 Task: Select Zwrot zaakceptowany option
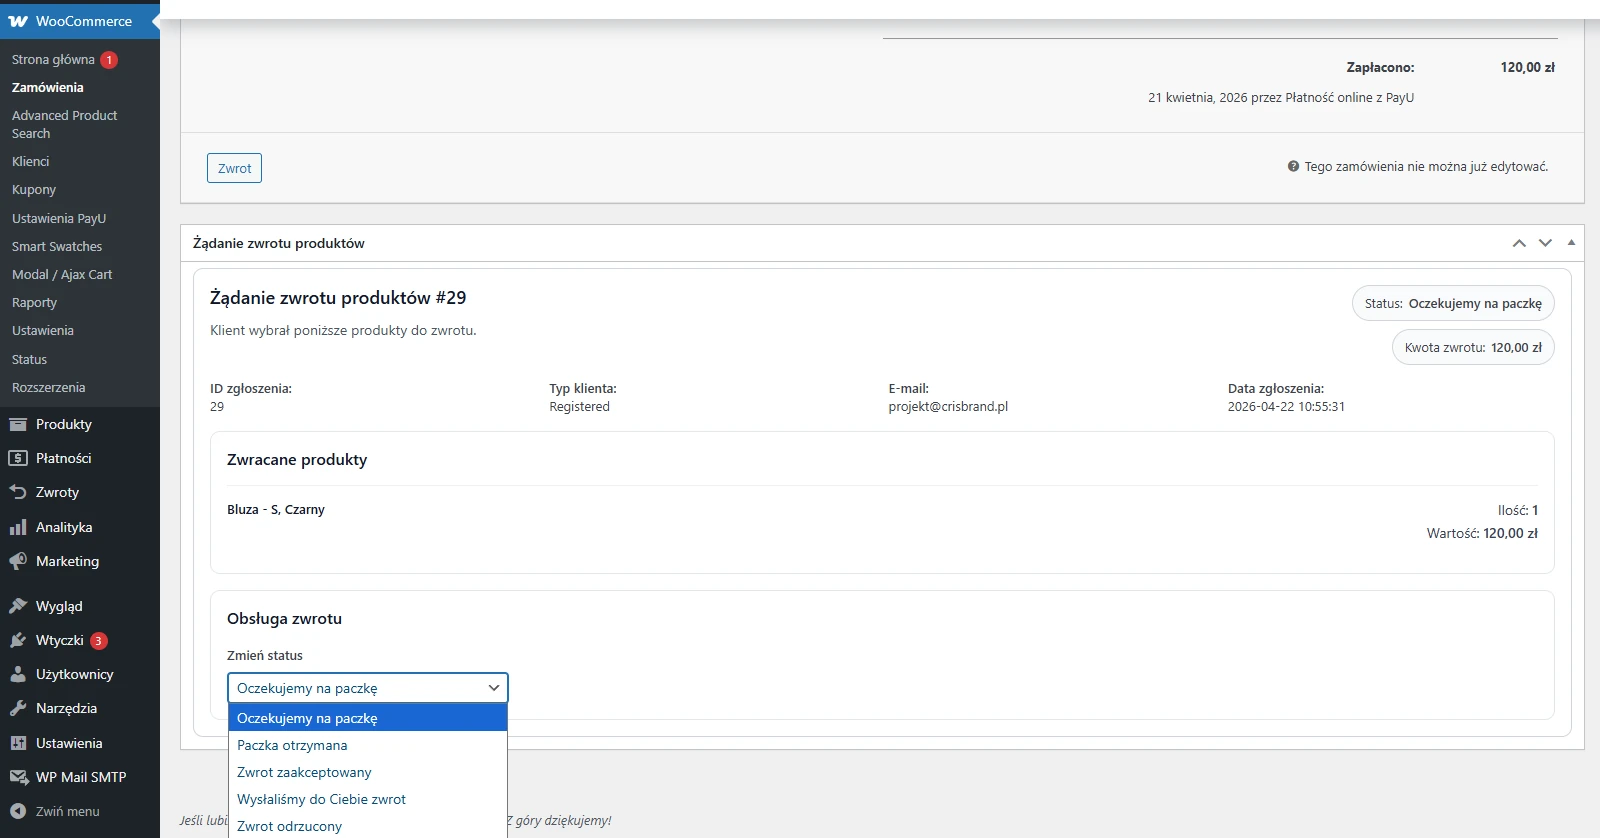(368, 772)
